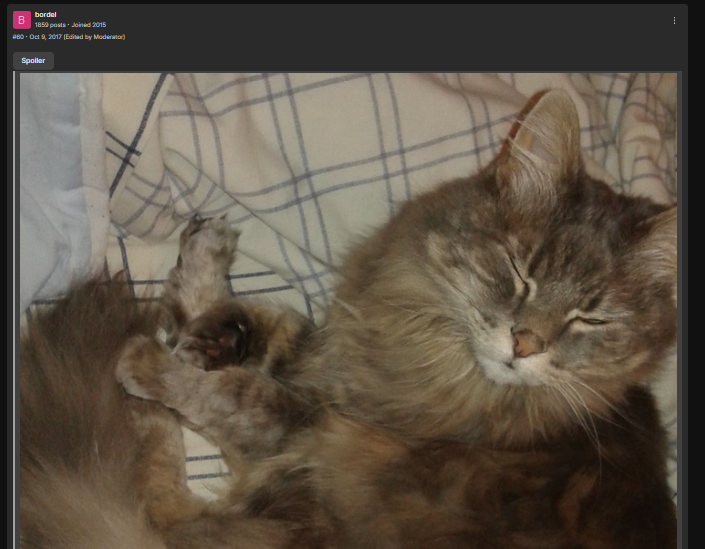Click the cat's pink nose in photo
Image resolution: width=705 pixels, height=549 pixels.
(526, 344)
